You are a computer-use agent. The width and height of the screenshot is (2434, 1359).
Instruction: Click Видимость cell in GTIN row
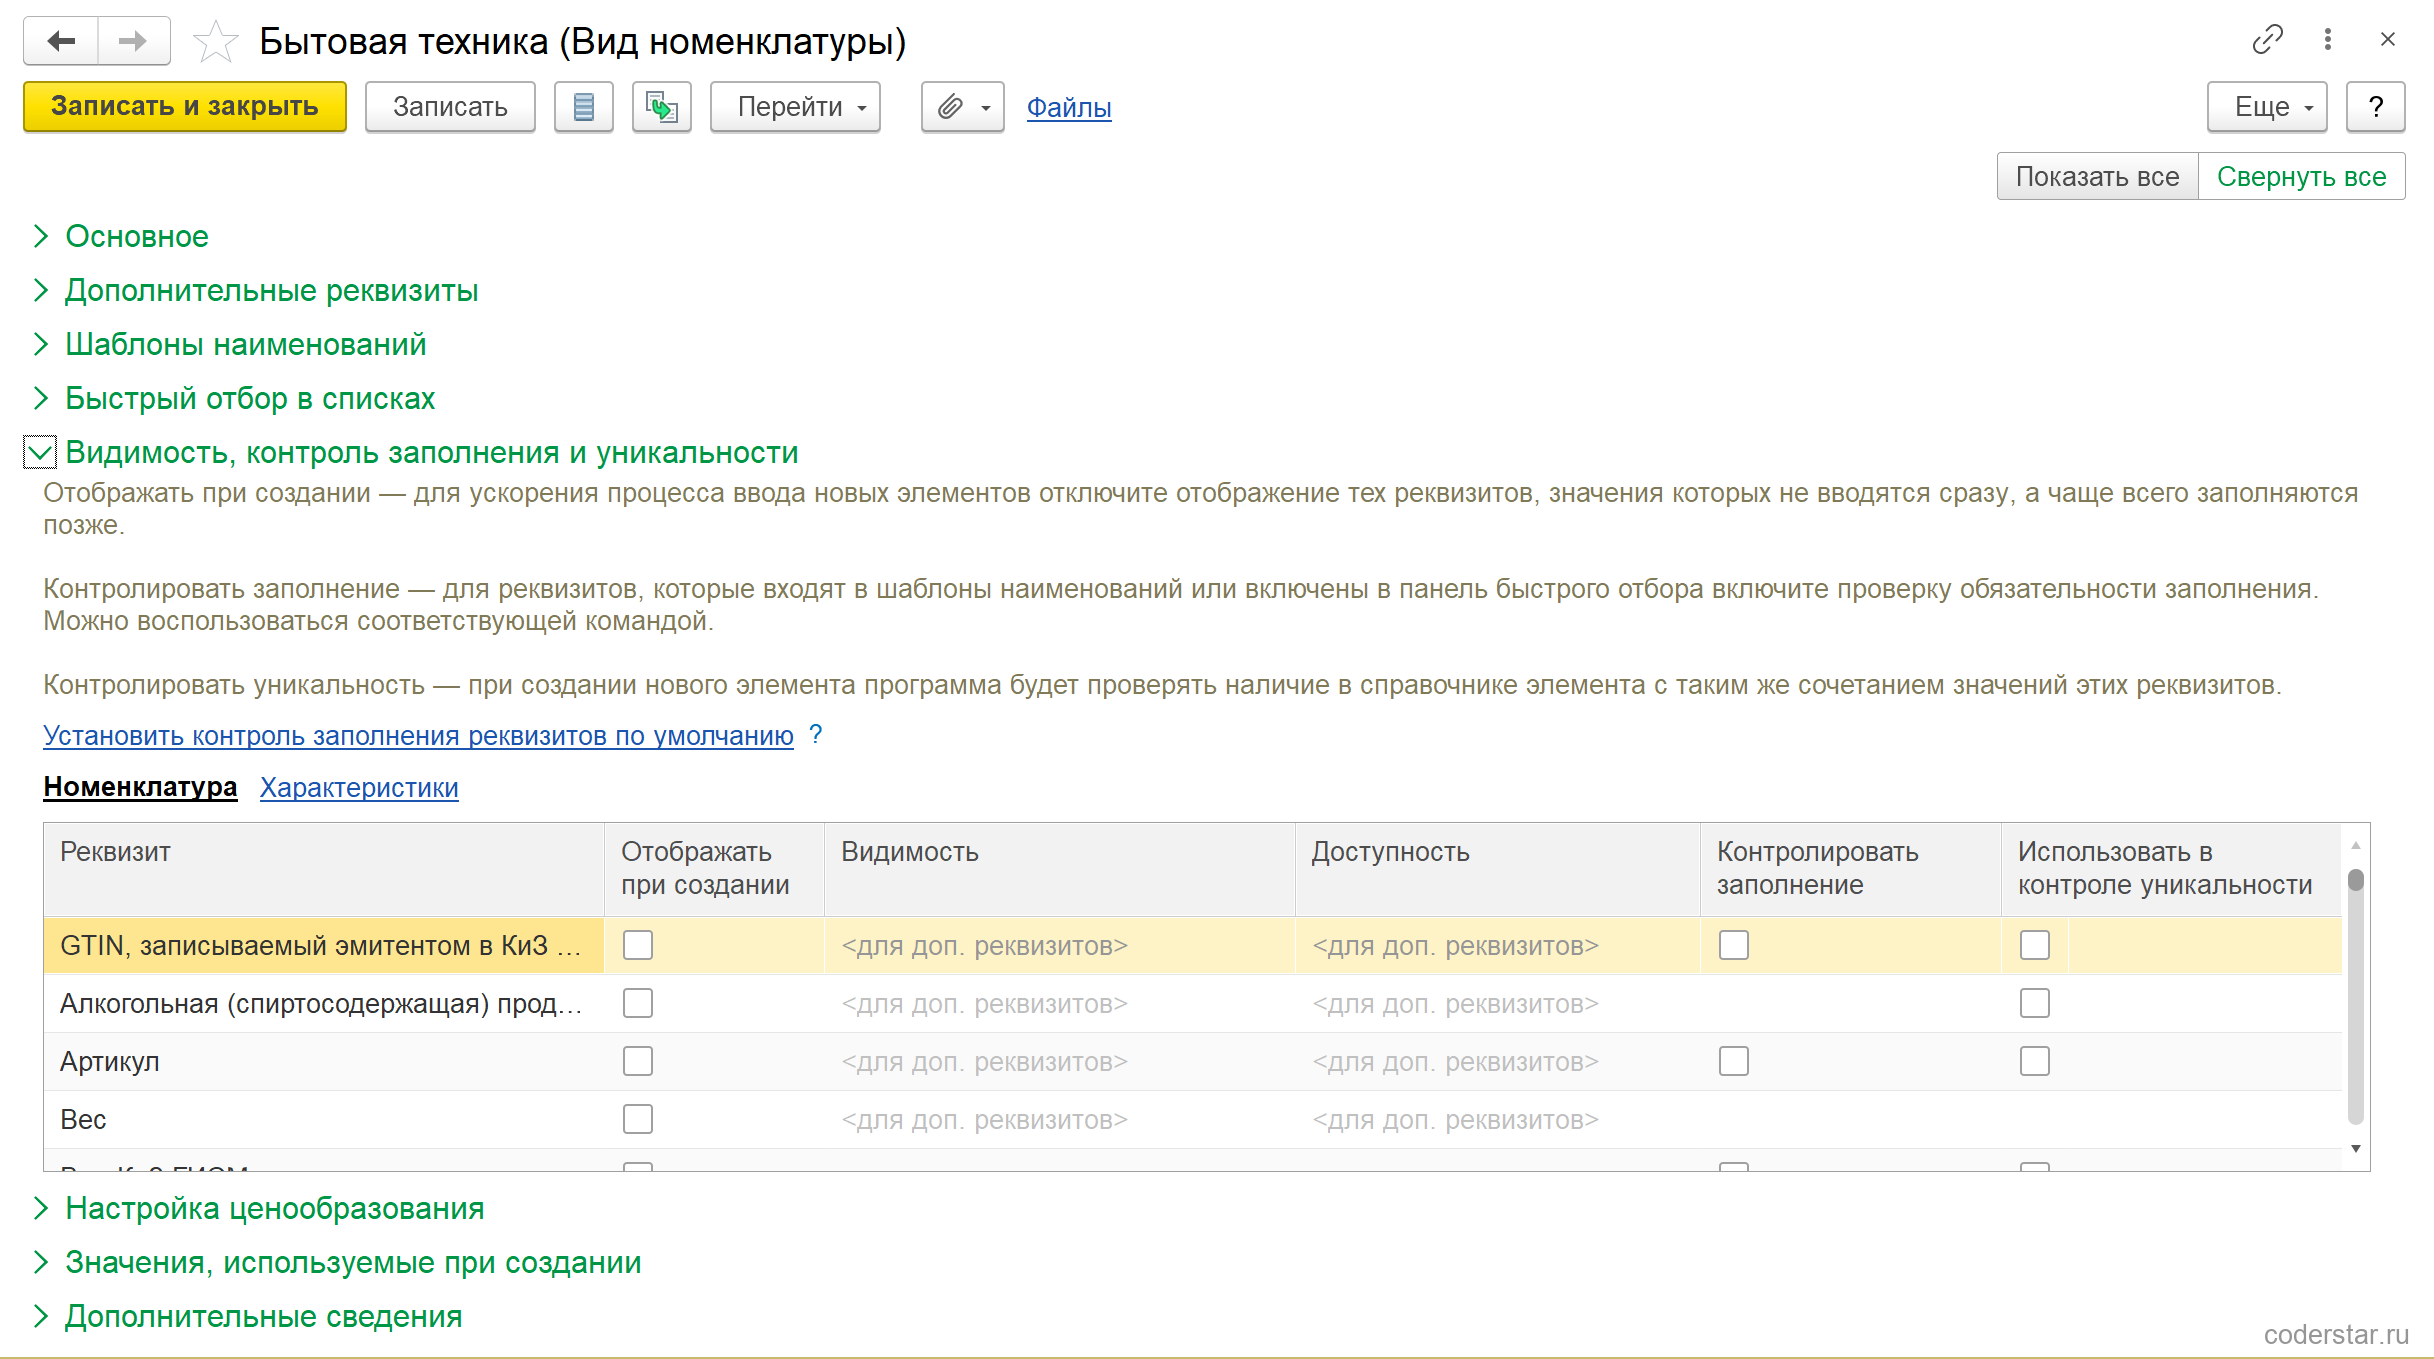point(1059,945)
